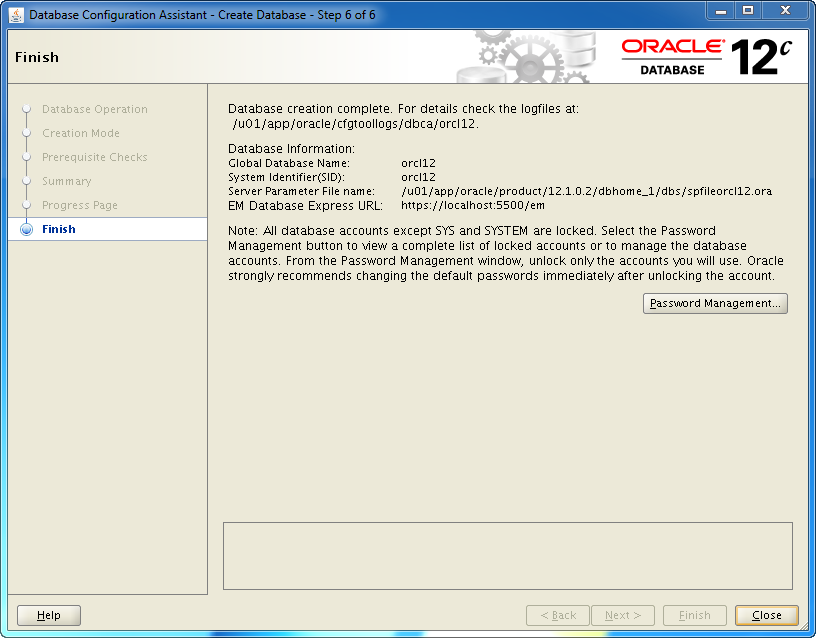Click the Oracle Database 12c logo

pyautogui.click(x=706, y=57)
